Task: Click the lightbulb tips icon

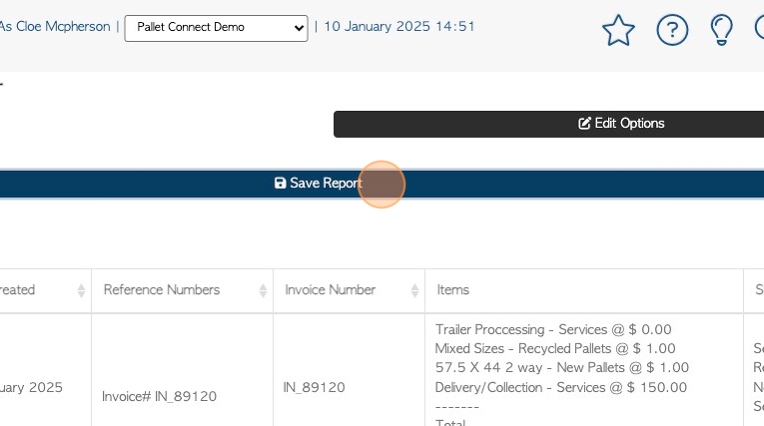Action: (x=721, y=30)
